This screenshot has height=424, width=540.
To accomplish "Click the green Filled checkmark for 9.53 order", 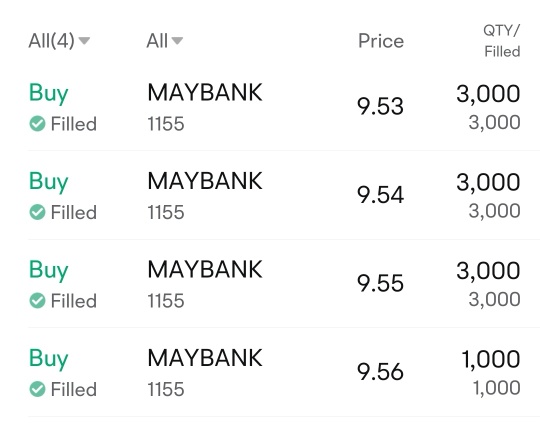I will [x=37, y=124].
